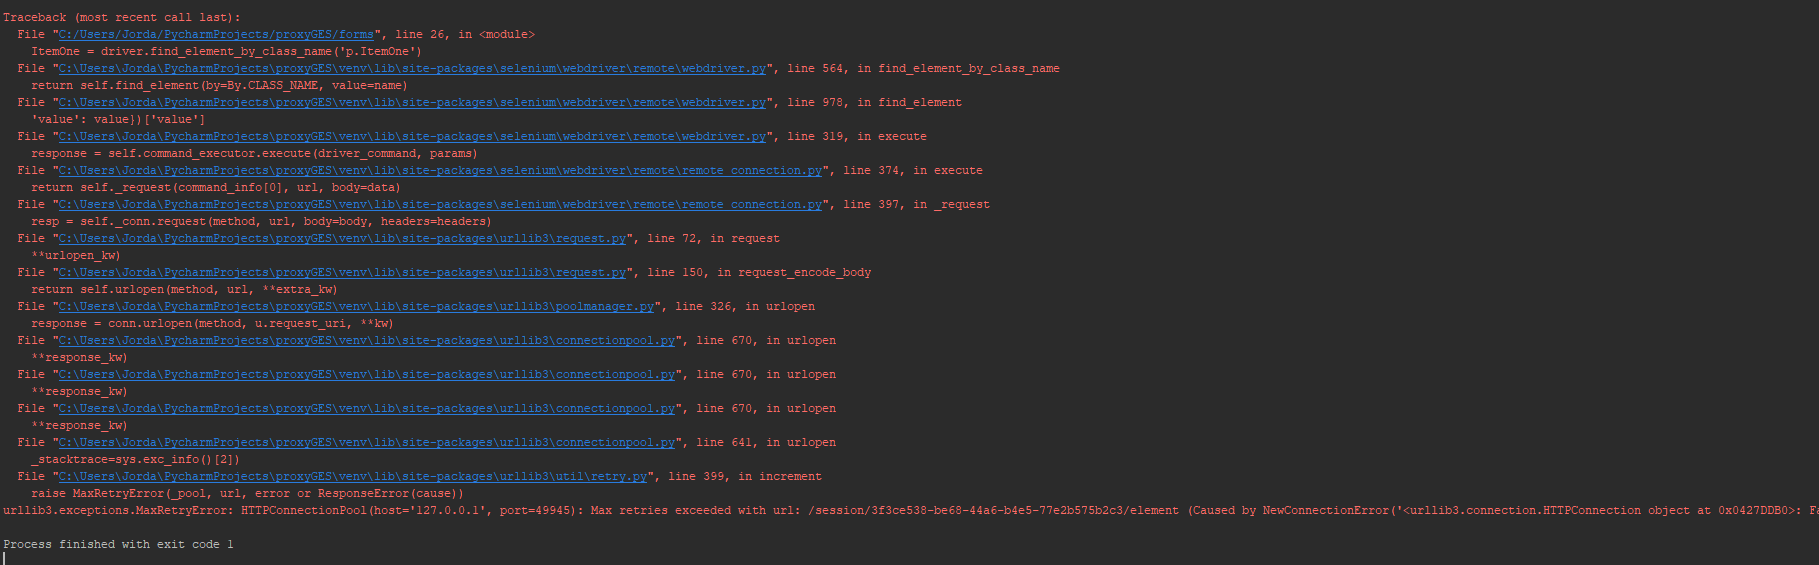Open remote_connection.py link for line 374
The image size is (1819, 565).
coord(439,170)
